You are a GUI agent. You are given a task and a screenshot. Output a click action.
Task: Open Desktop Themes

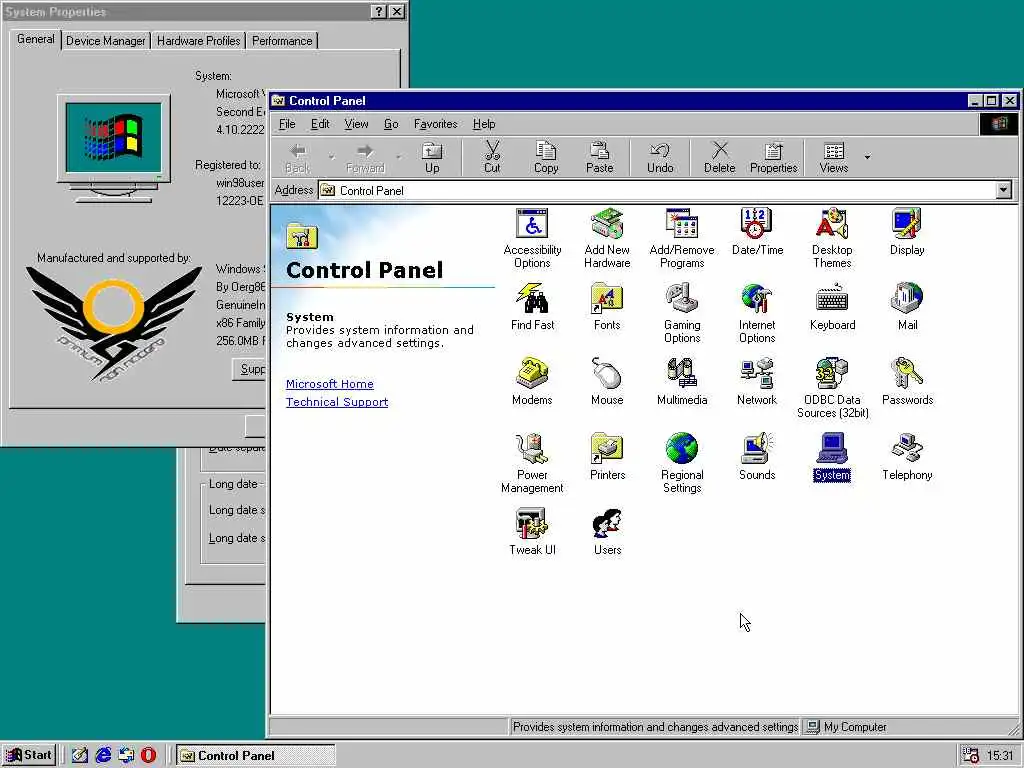(832, 238)
